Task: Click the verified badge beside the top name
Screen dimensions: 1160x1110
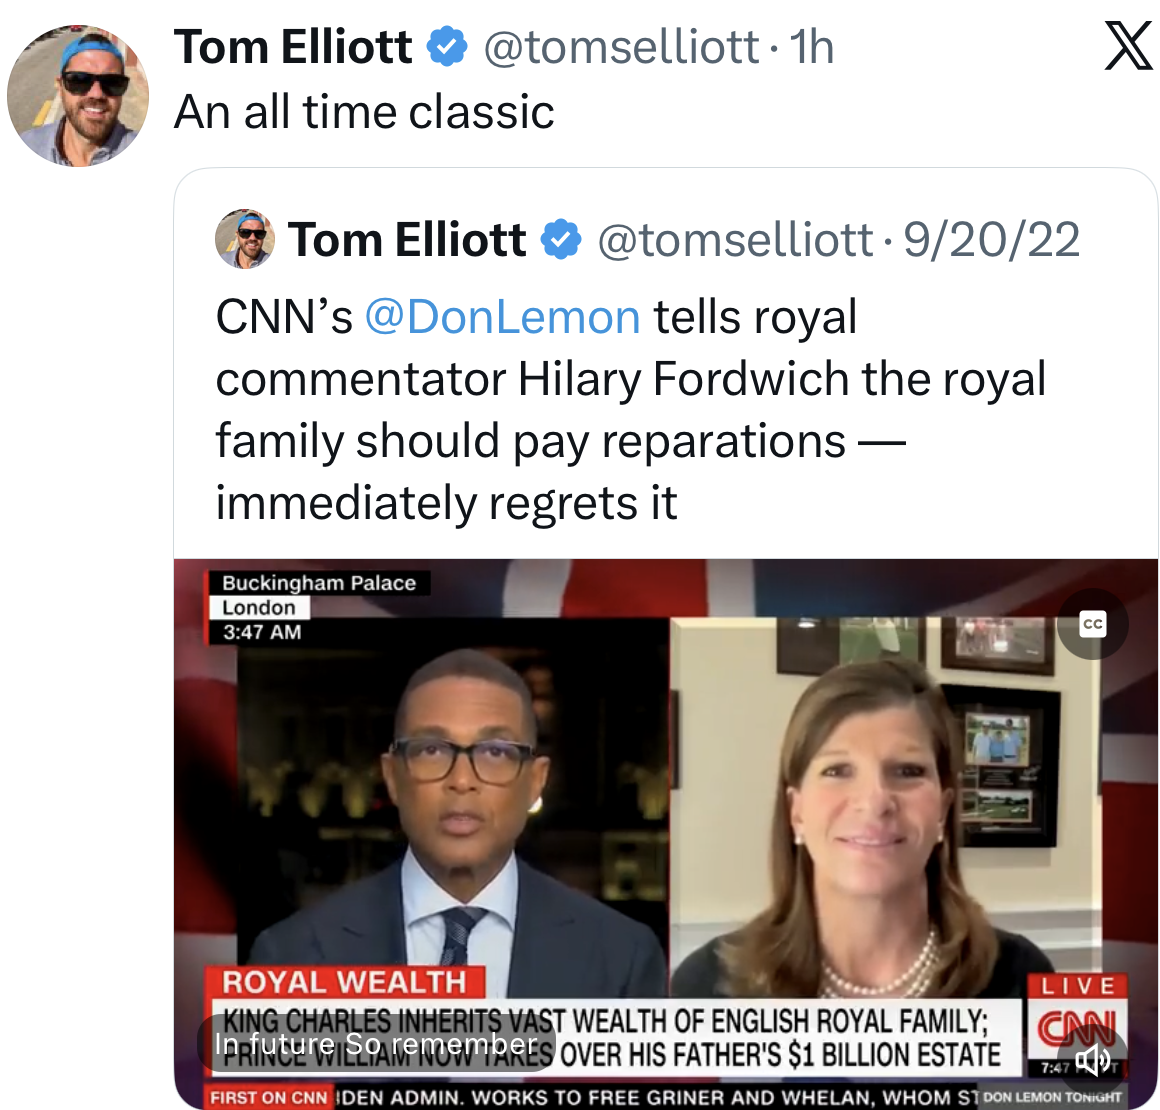Action: point(447,47)
